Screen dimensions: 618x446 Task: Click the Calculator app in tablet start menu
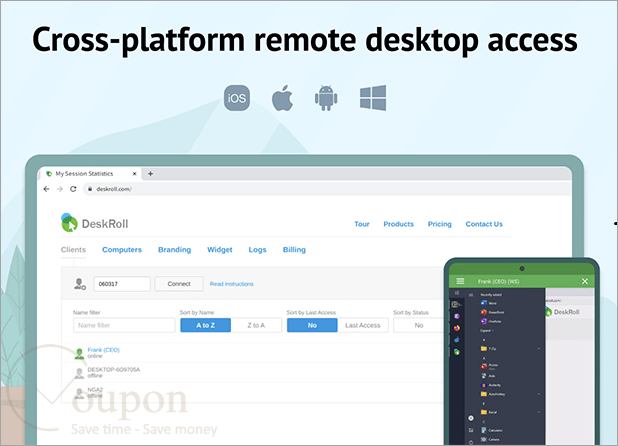click(x=491, y=430)
